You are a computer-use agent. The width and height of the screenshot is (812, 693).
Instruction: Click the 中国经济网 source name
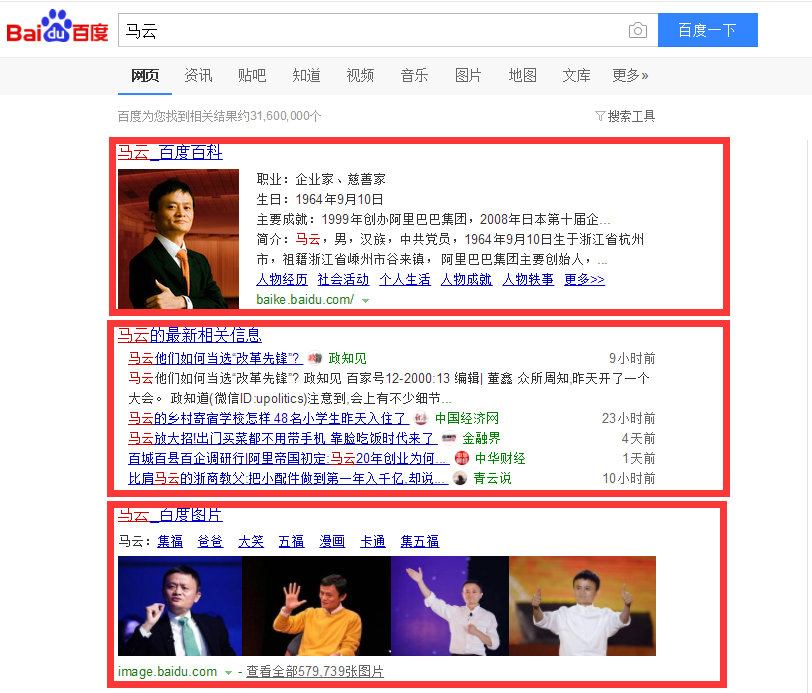click(x=467, y=418)
